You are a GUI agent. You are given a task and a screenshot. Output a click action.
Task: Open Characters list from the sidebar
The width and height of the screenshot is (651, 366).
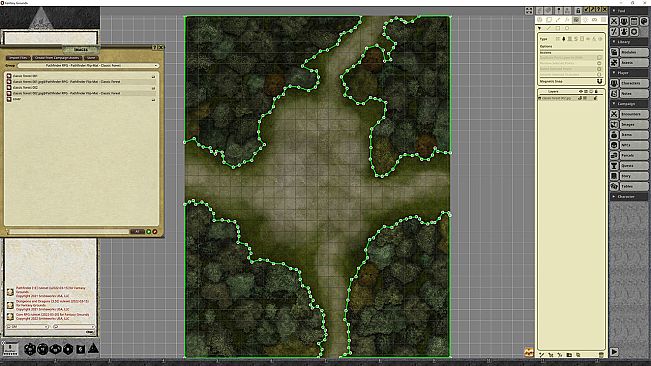(634, 83)
